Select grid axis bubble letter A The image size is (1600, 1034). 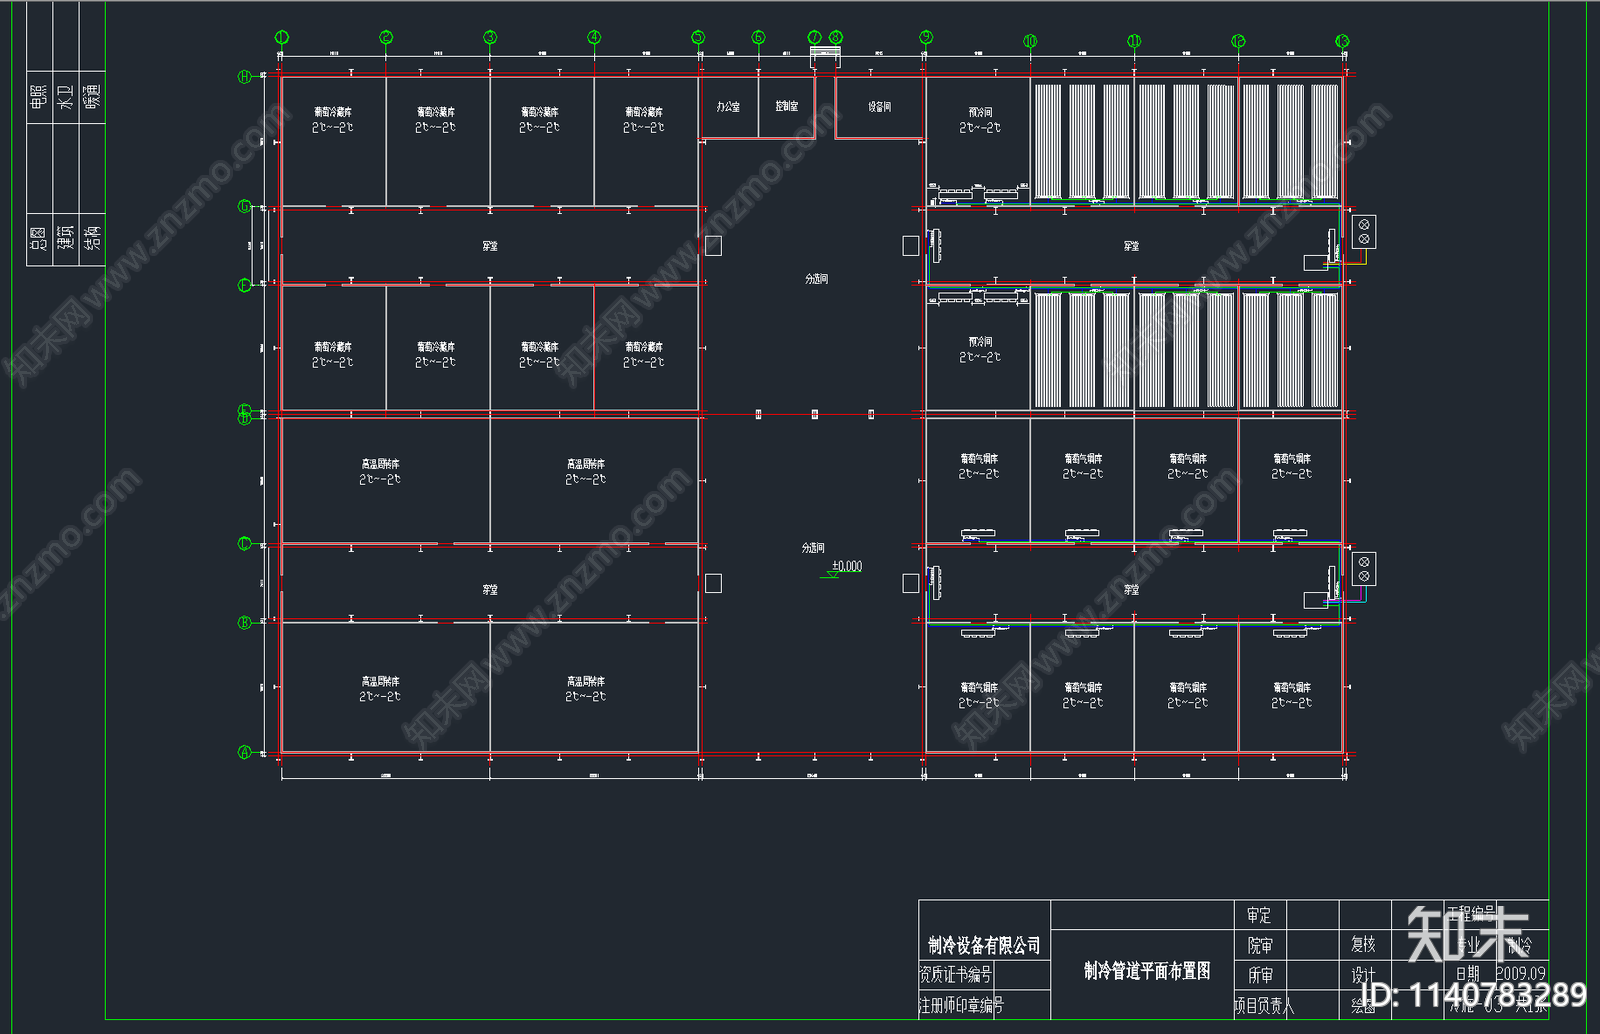244,752
